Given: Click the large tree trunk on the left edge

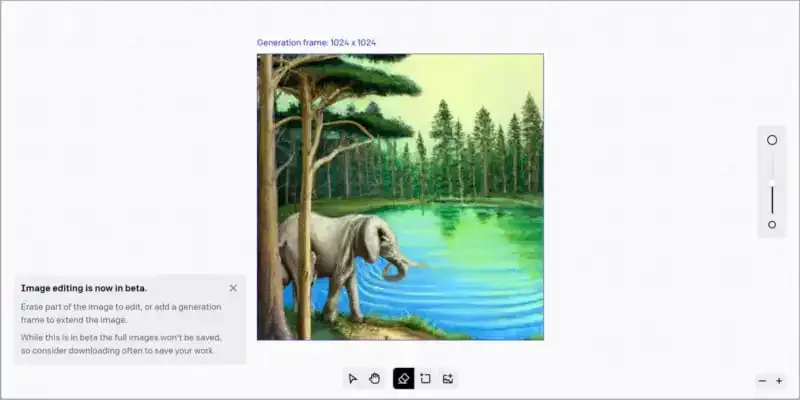Looking at the screenshot, I should [x=266, y=200].
